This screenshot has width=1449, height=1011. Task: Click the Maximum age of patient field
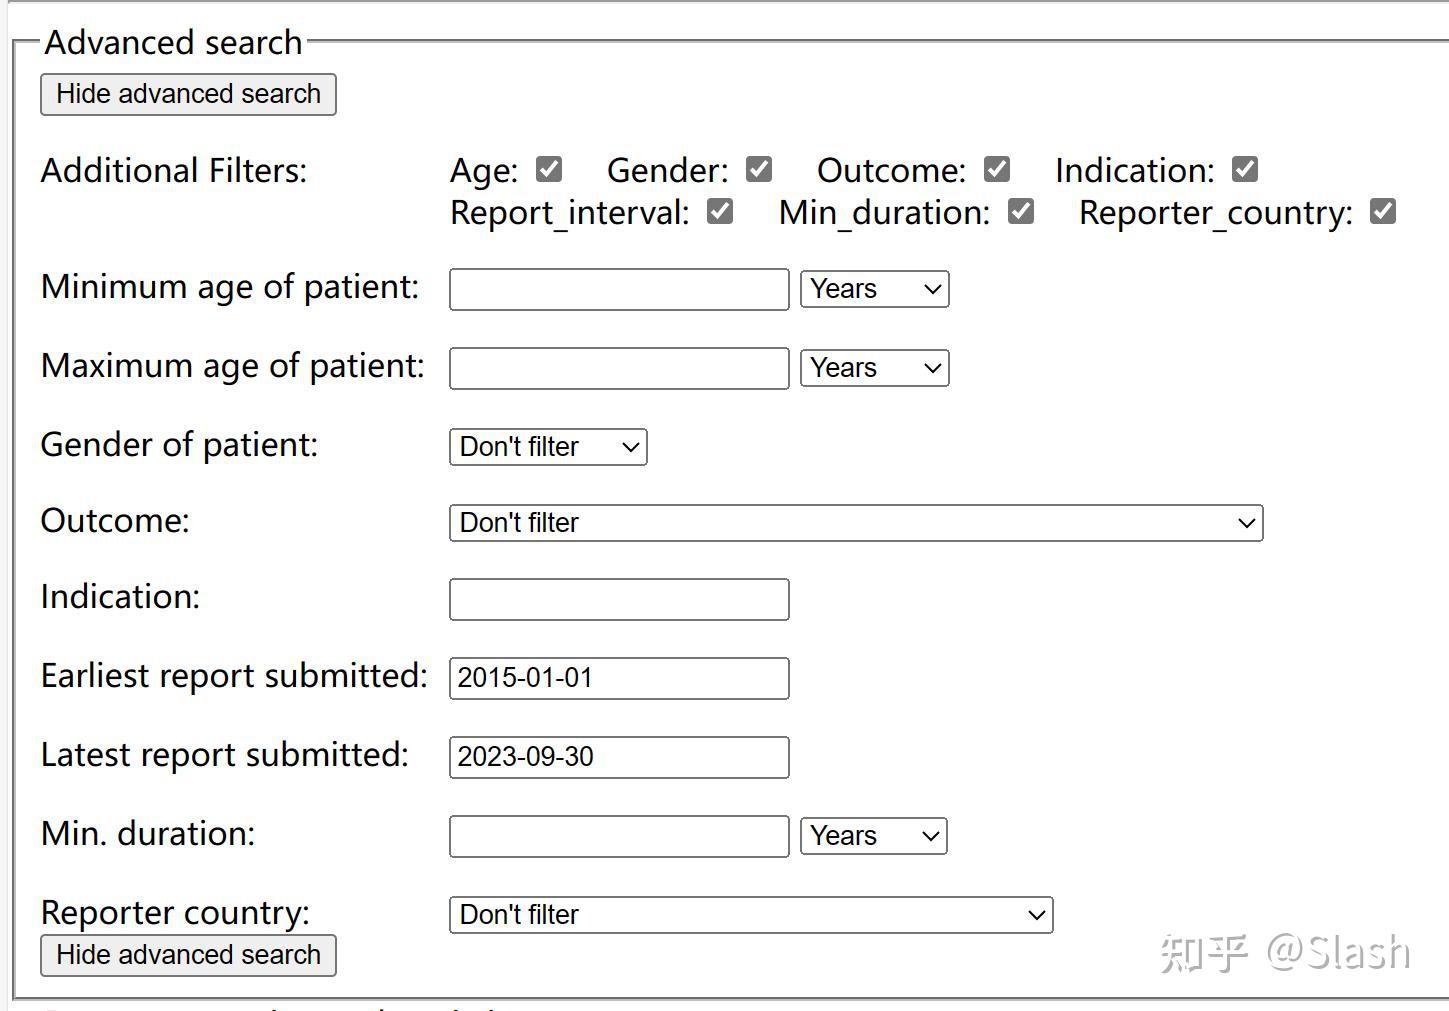[x=619, y=369]
